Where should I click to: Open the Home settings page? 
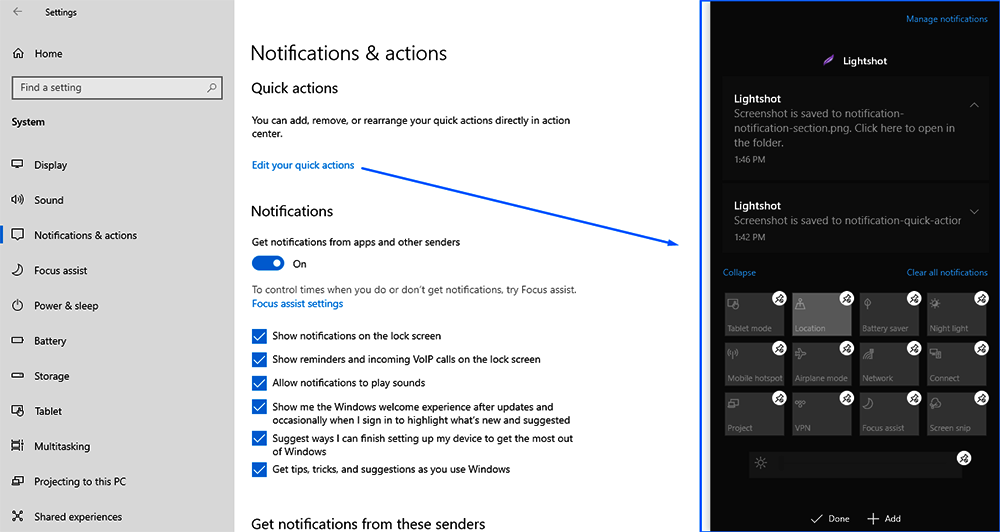coord(38,54)
